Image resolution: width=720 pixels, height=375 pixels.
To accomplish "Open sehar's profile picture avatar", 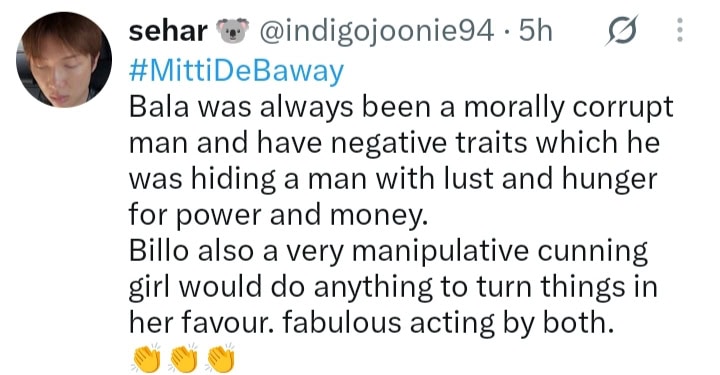I will pyautogui.click(x=63, y=60).
